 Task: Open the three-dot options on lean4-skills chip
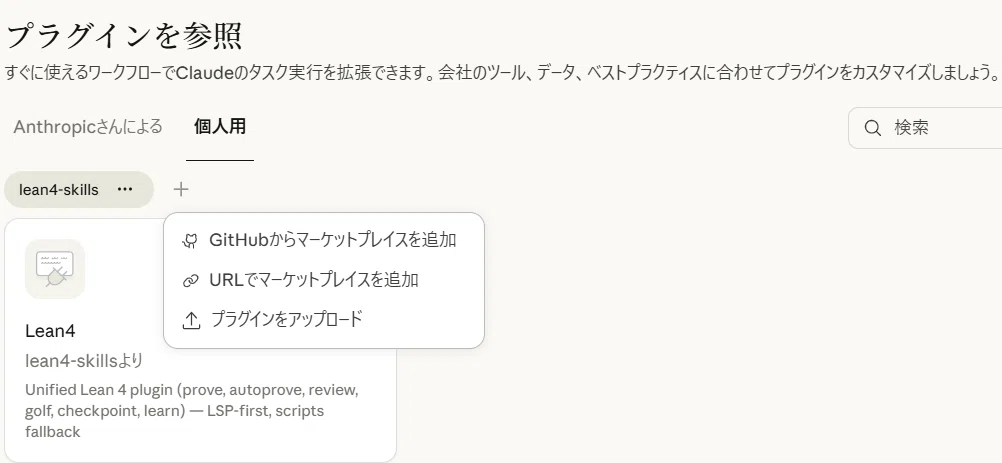[x=125, y=190]
